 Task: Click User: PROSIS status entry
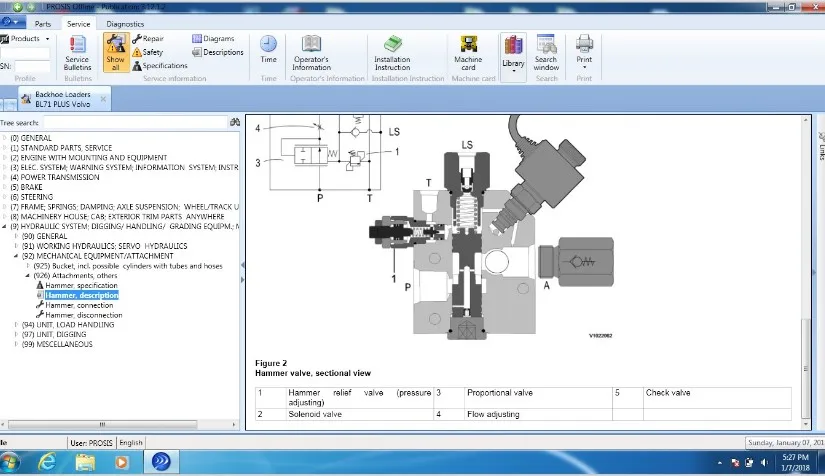[91, 442]
